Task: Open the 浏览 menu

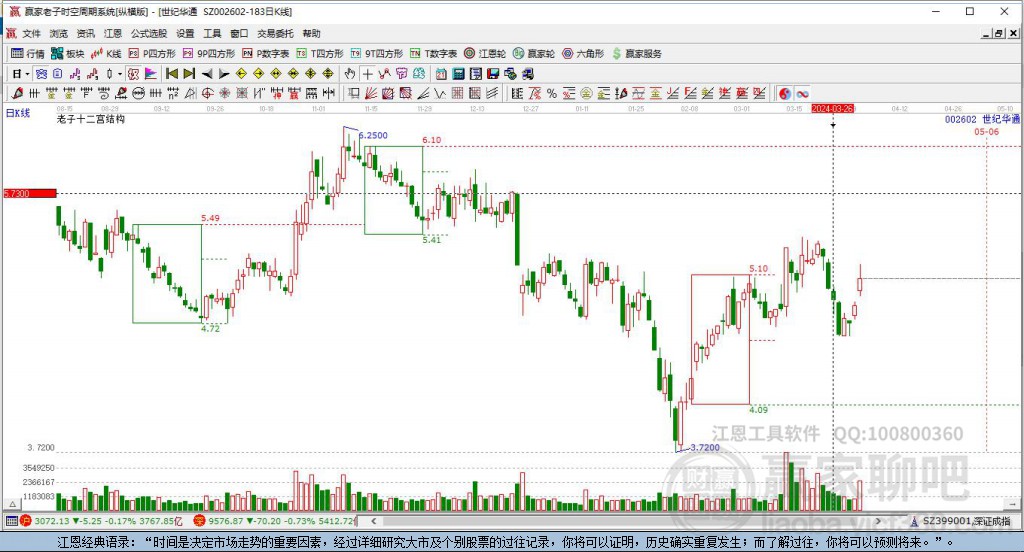Action: [x=58, y=33]
